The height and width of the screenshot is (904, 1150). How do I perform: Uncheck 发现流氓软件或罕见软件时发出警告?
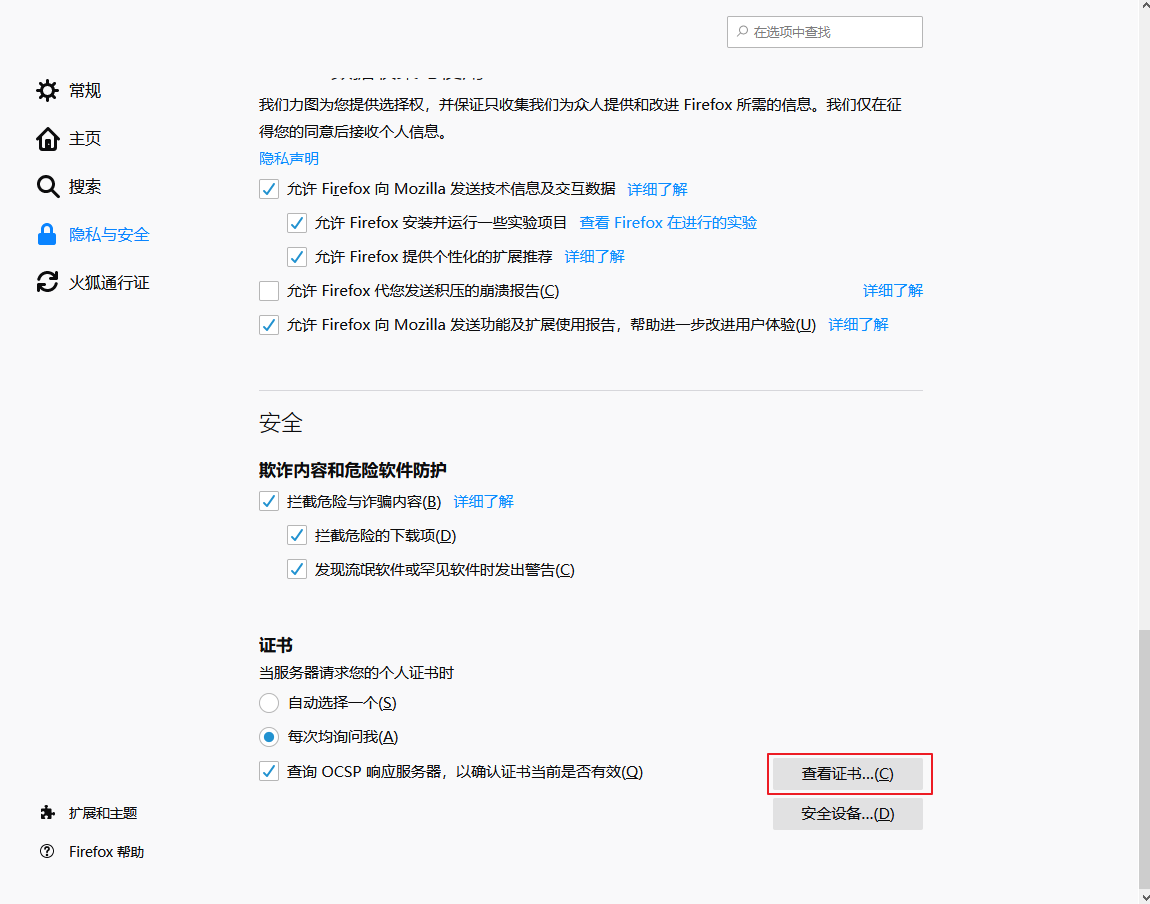(x=297, y=570)
